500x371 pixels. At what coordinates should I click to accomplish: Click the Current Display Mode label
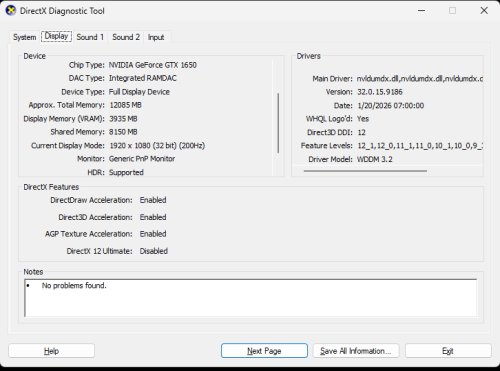point(68,146)
